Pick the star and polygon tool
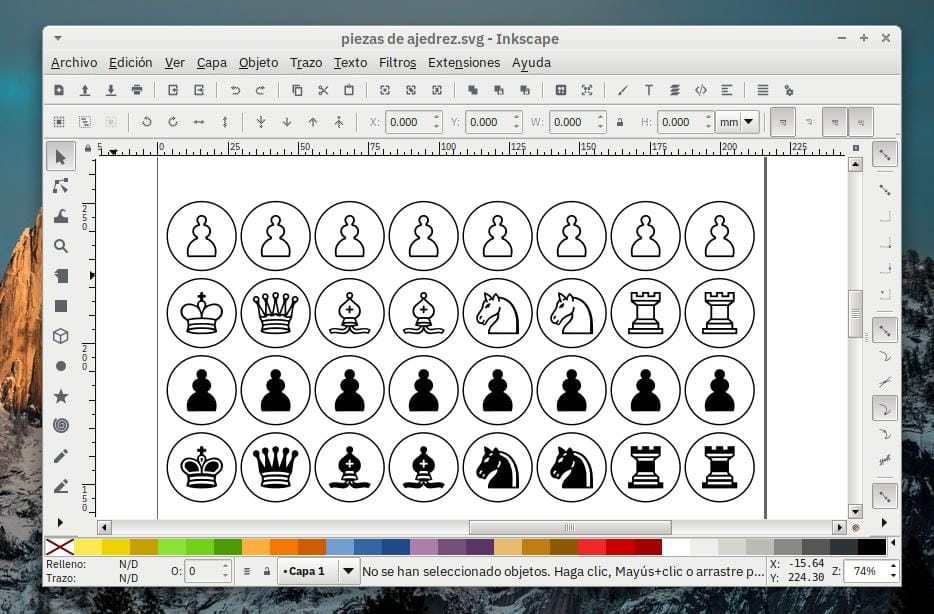934x614 pixels. [x=62, y=395]
